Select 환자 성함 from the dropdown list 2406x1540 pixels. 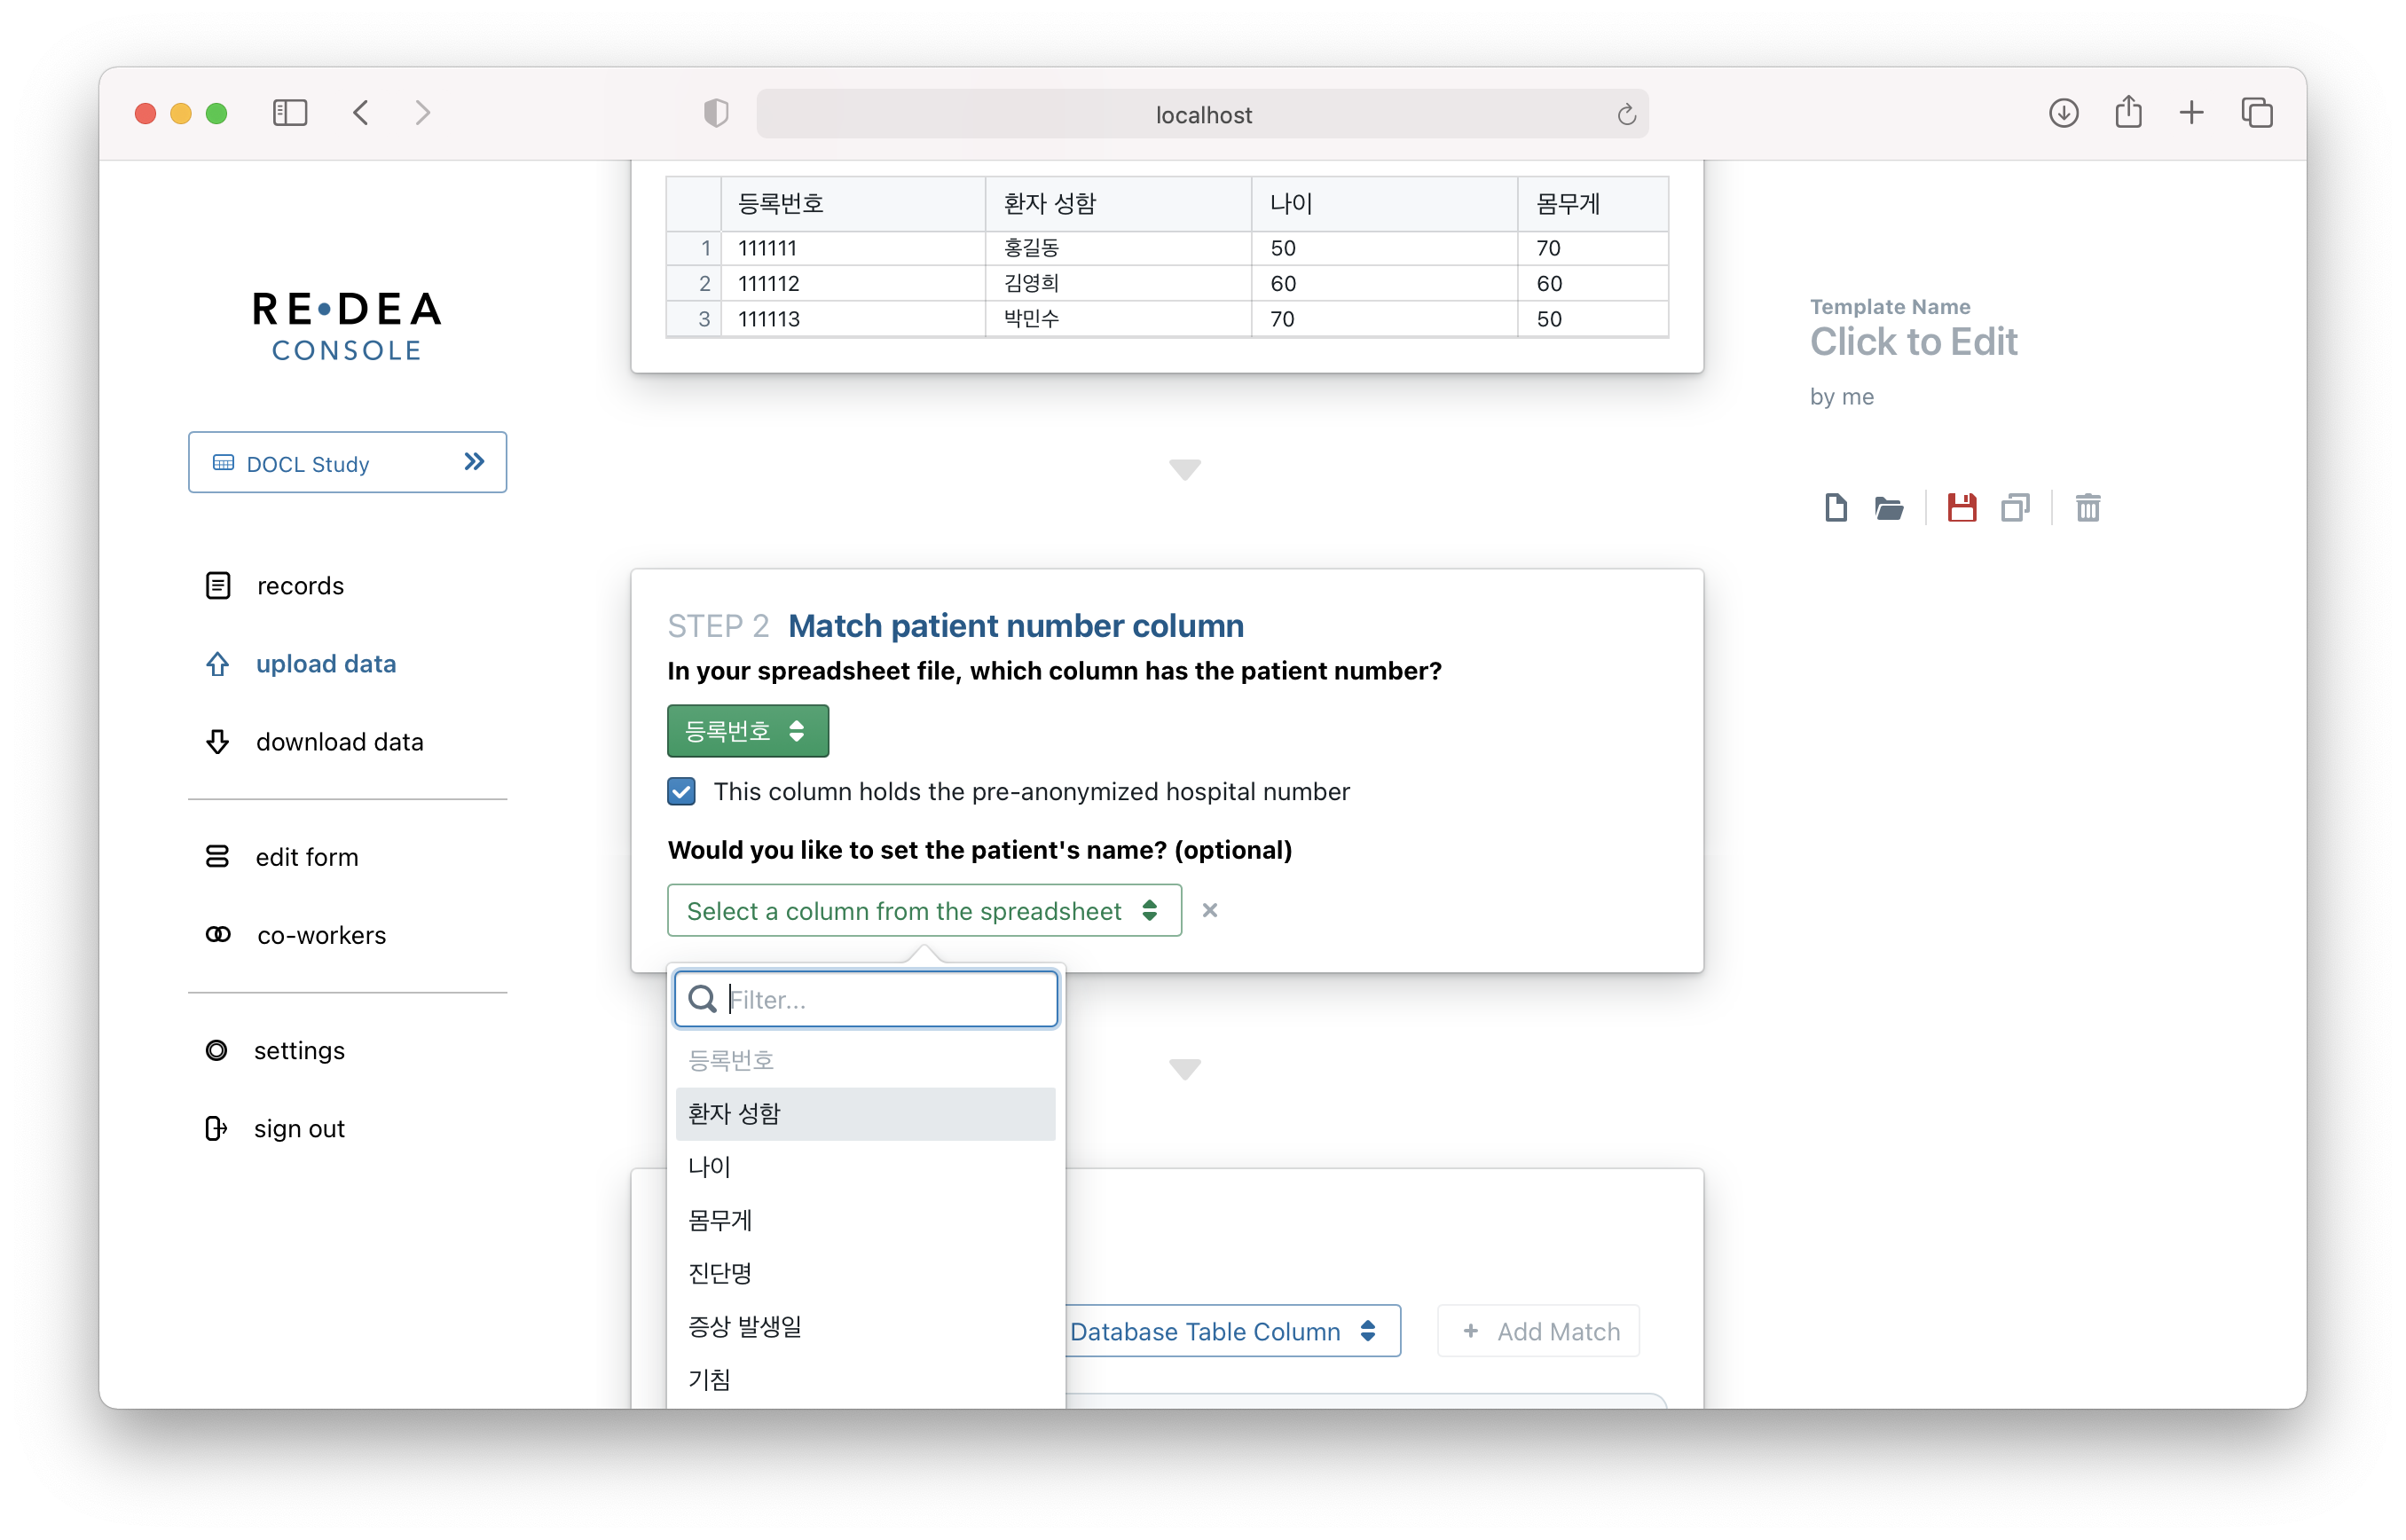865,1113
